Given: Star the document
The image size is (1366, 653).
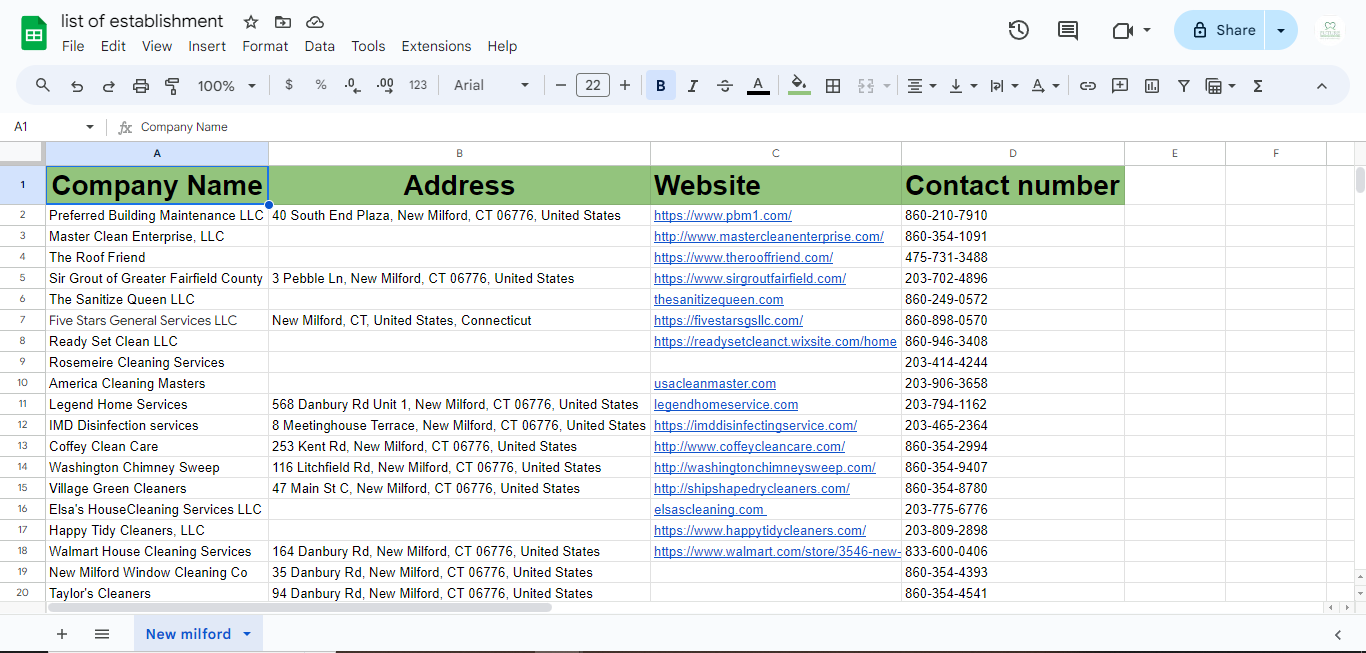Looking at the screenshot, I should pyautogui.click(x=251, y=22).
